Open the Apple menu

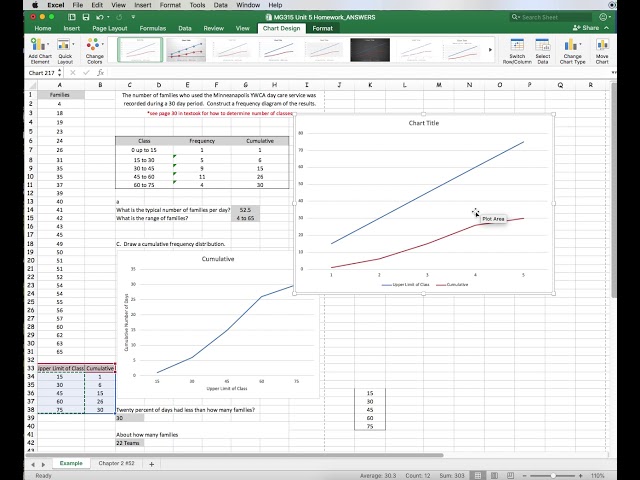point(35,5)
